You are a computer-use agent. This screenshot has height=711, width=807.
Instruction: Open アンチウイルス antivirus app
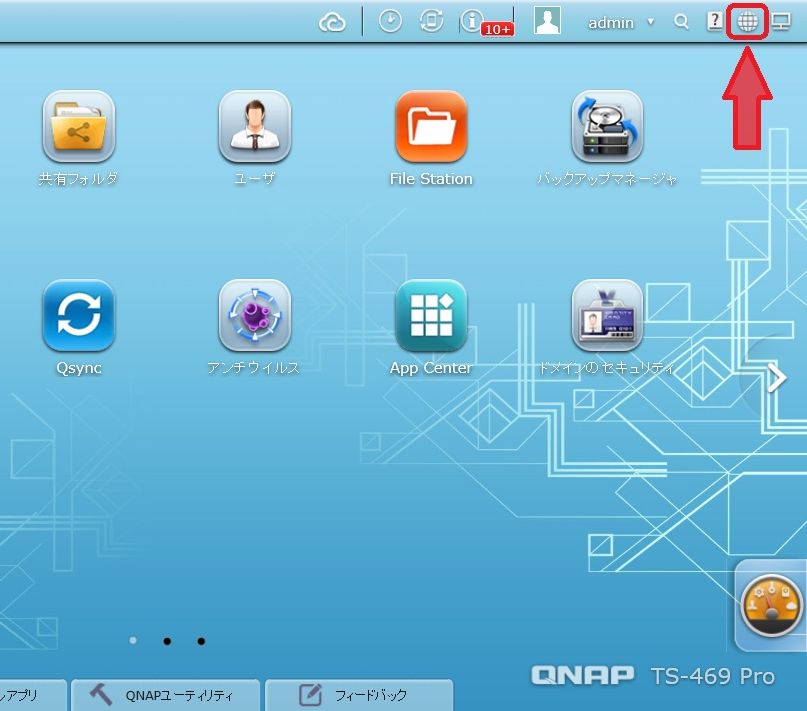point(255,316)
